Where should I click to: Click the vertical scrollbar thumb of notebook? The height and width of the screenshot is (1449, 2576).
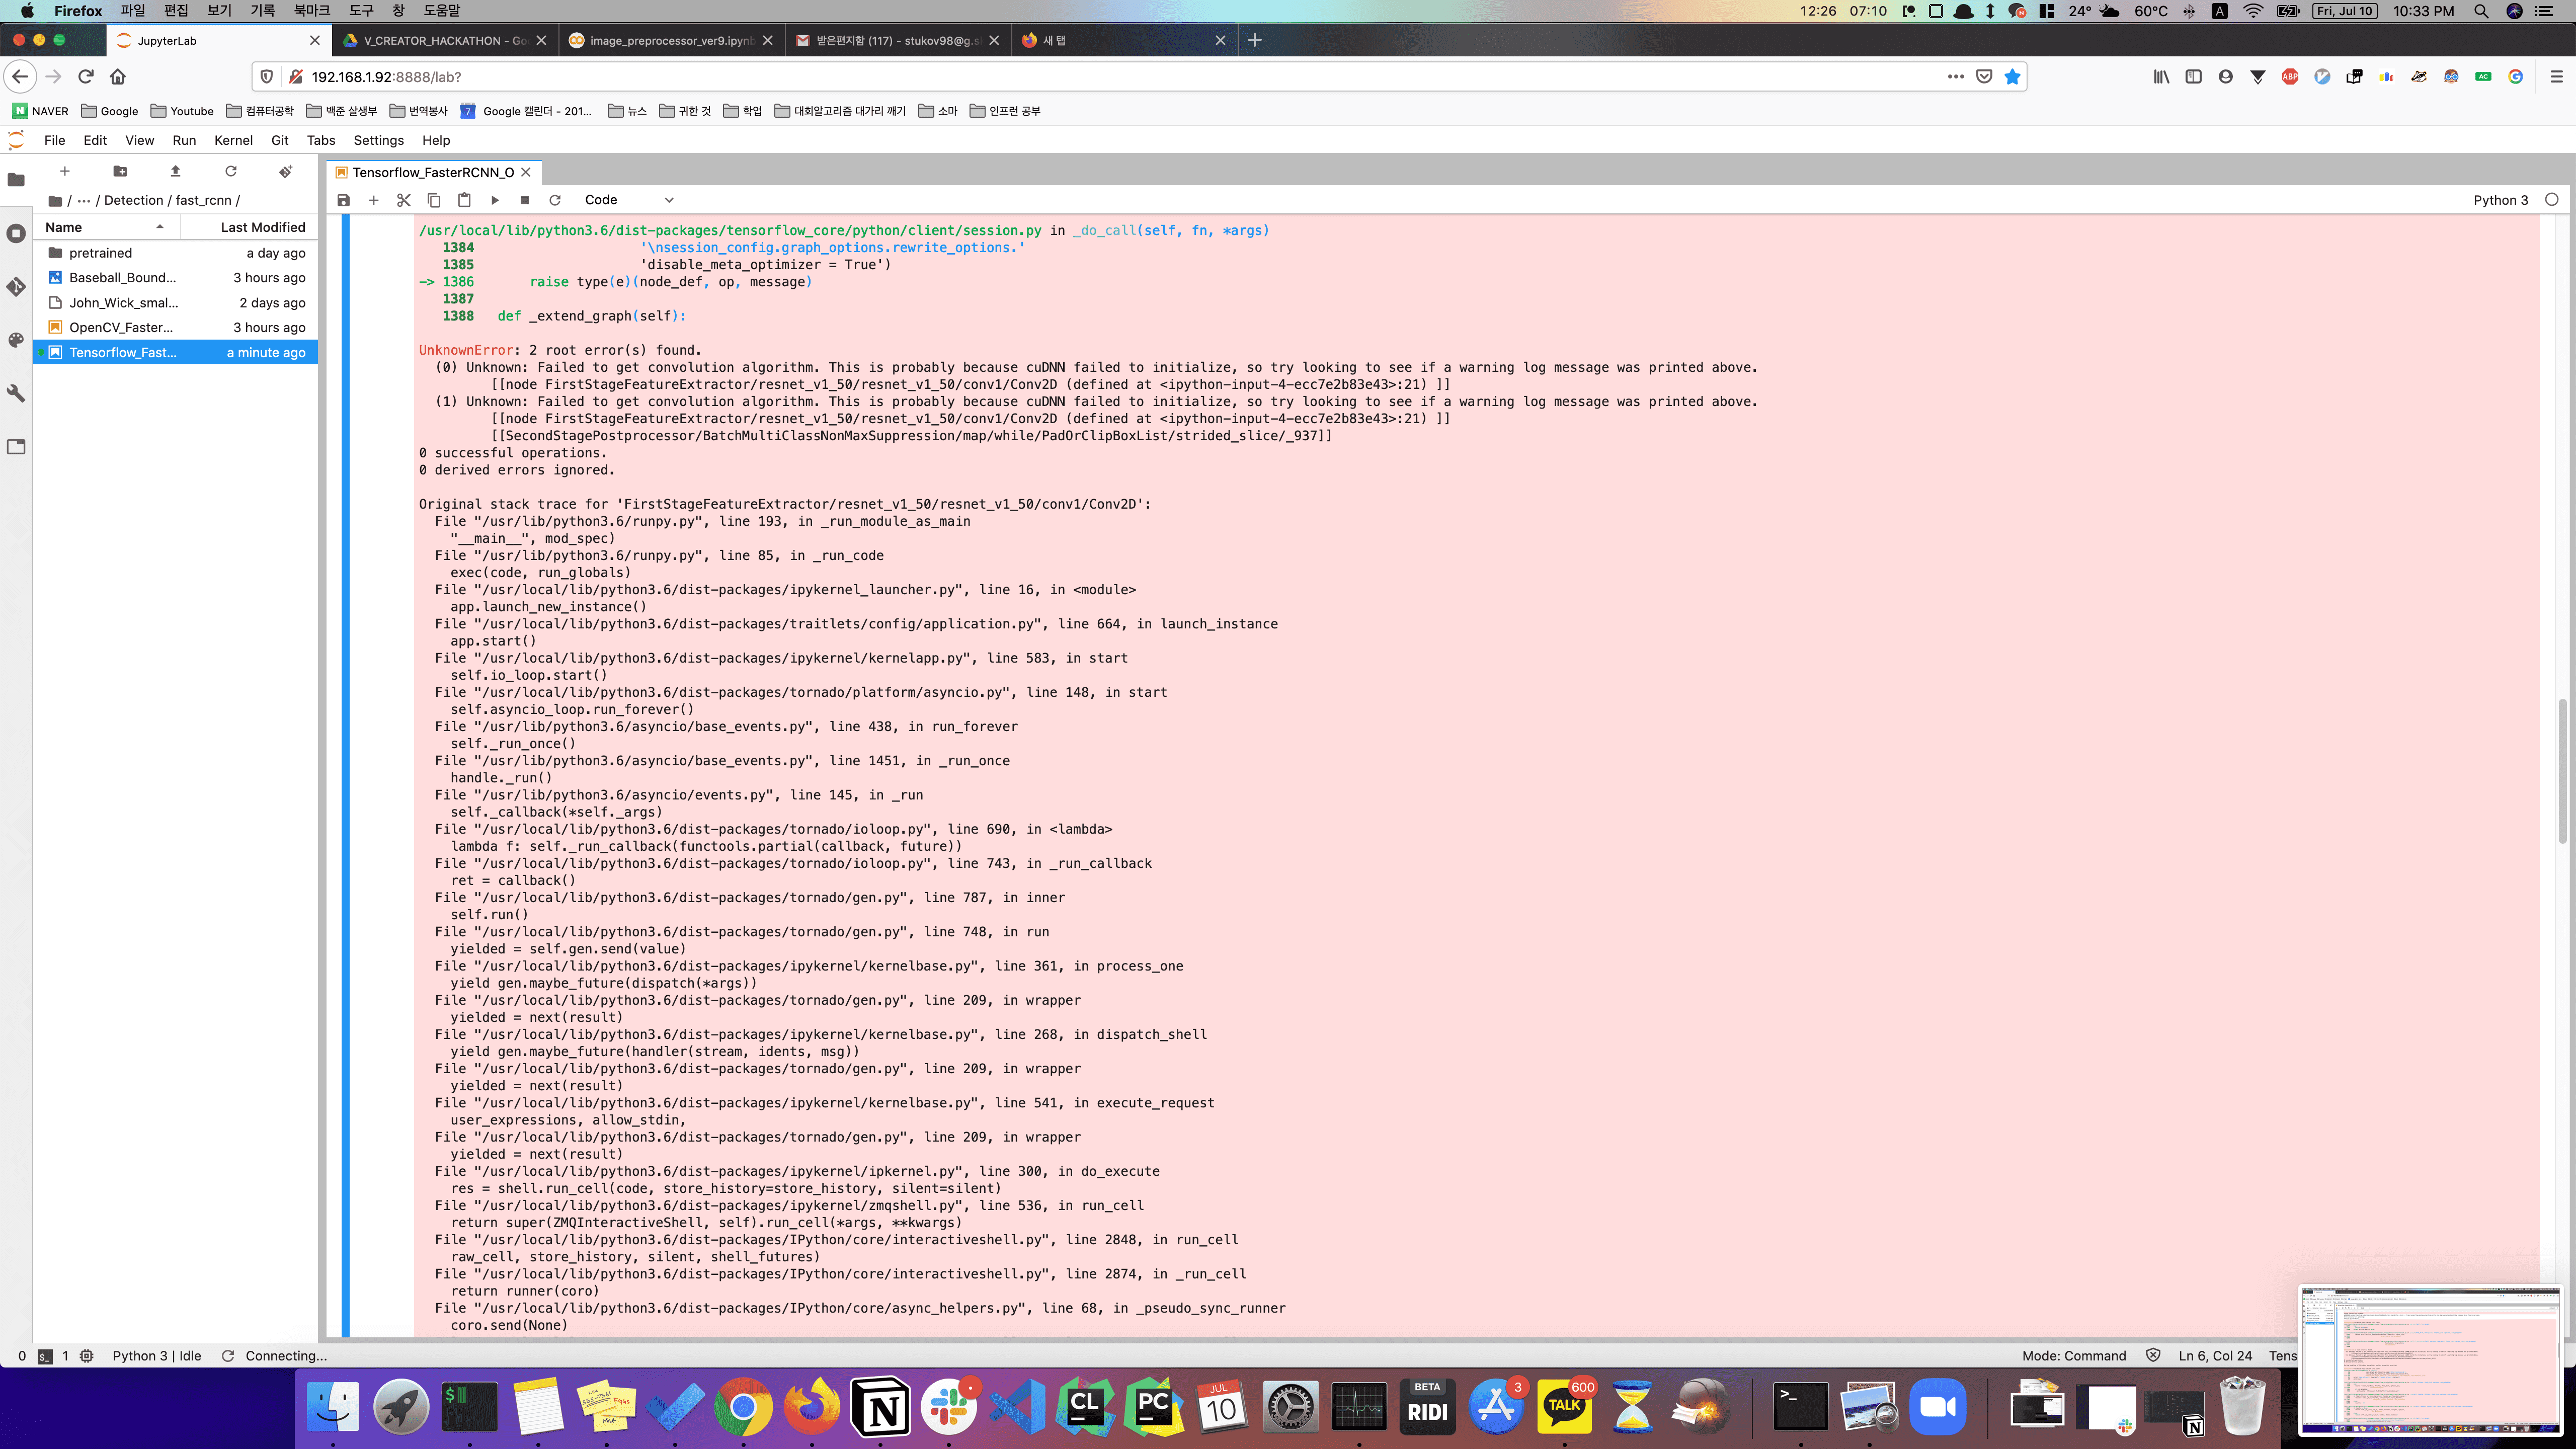coord(2562,770)
